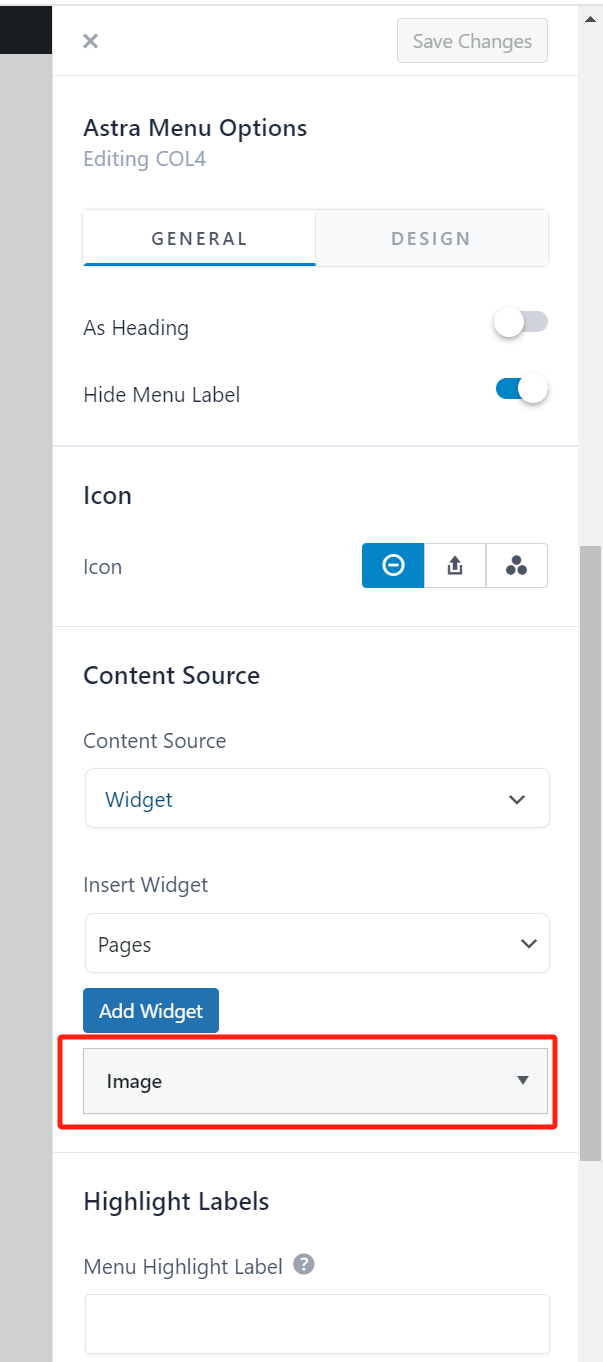Select the GENERAL tab
The height and width of the screenshot is (1362, 603).
click(x=199, y=238)
